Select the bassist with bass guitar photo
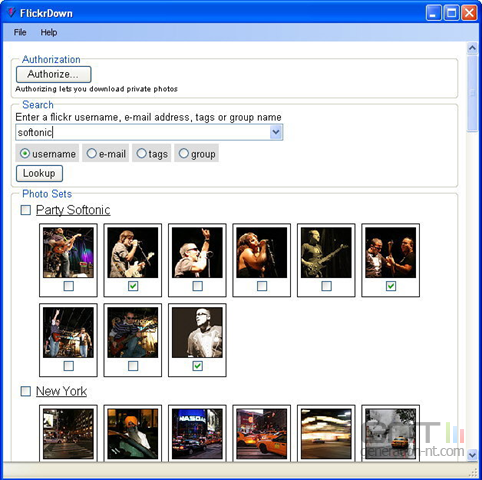The width and height of the screenshot is (482, 480). click(326, 252)
